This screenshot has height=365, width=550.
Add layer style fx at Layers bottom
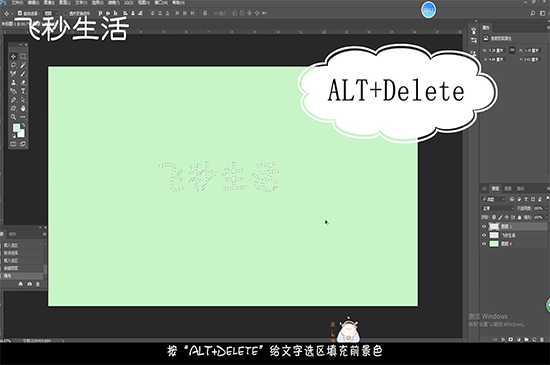click(x=503, y=339)
